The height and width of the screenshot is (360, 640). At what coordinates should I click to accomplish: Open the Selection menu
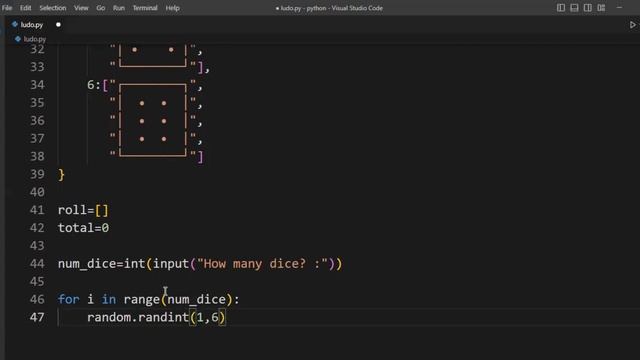(53, 8)
